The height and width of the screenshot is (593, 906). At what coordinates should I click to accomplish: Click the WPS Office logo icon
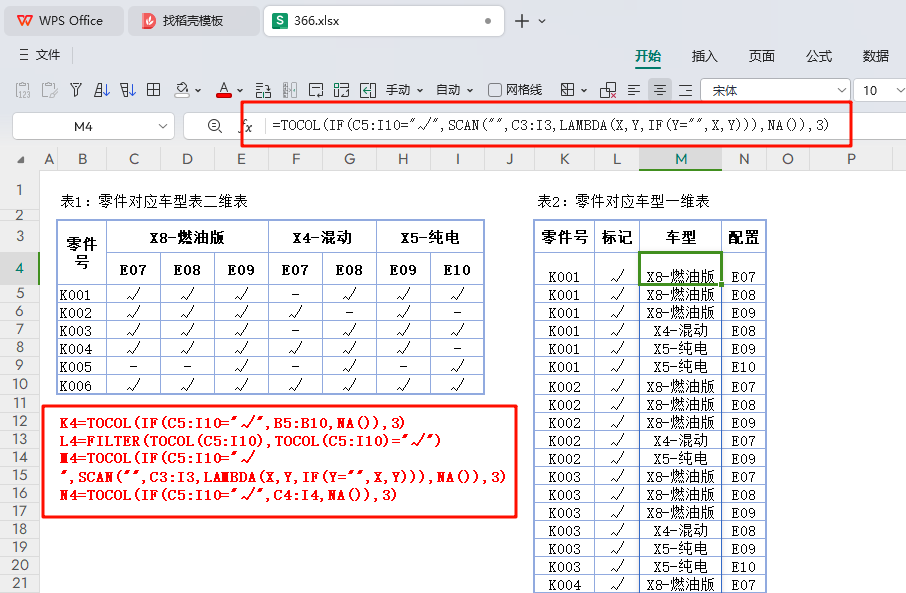click(25, 21)
